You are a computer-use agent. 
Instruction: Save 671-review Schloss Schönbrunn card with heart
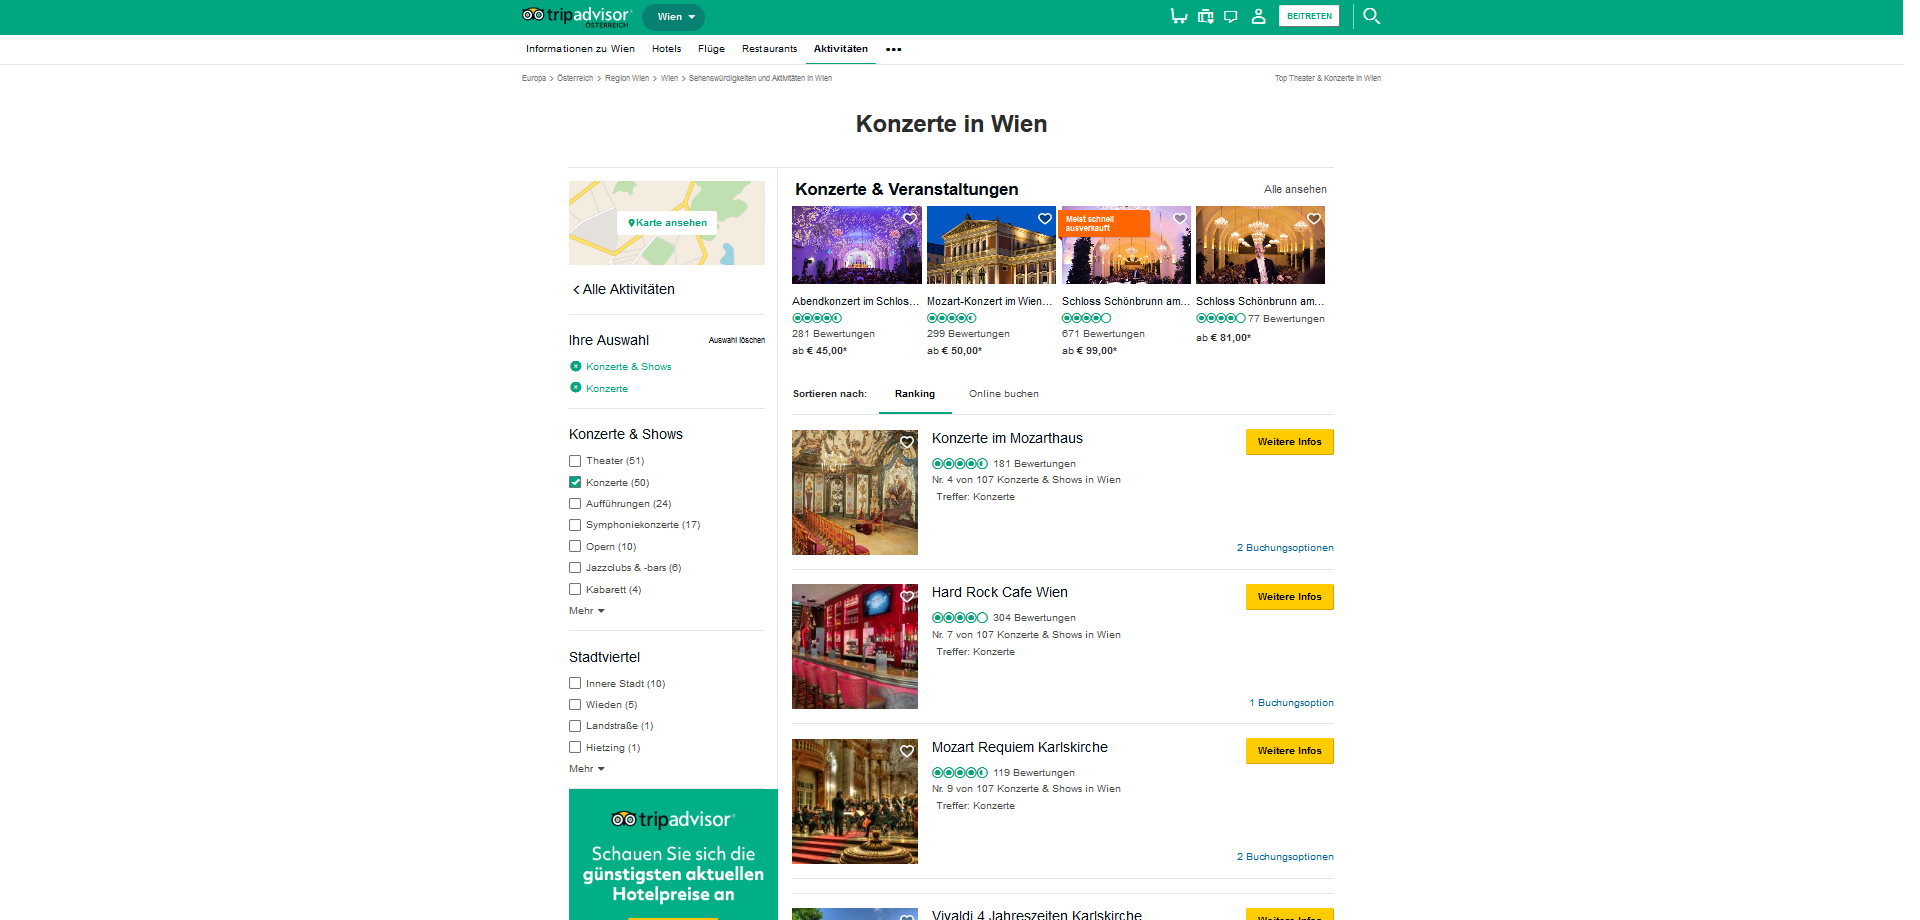pos(1180,219)
